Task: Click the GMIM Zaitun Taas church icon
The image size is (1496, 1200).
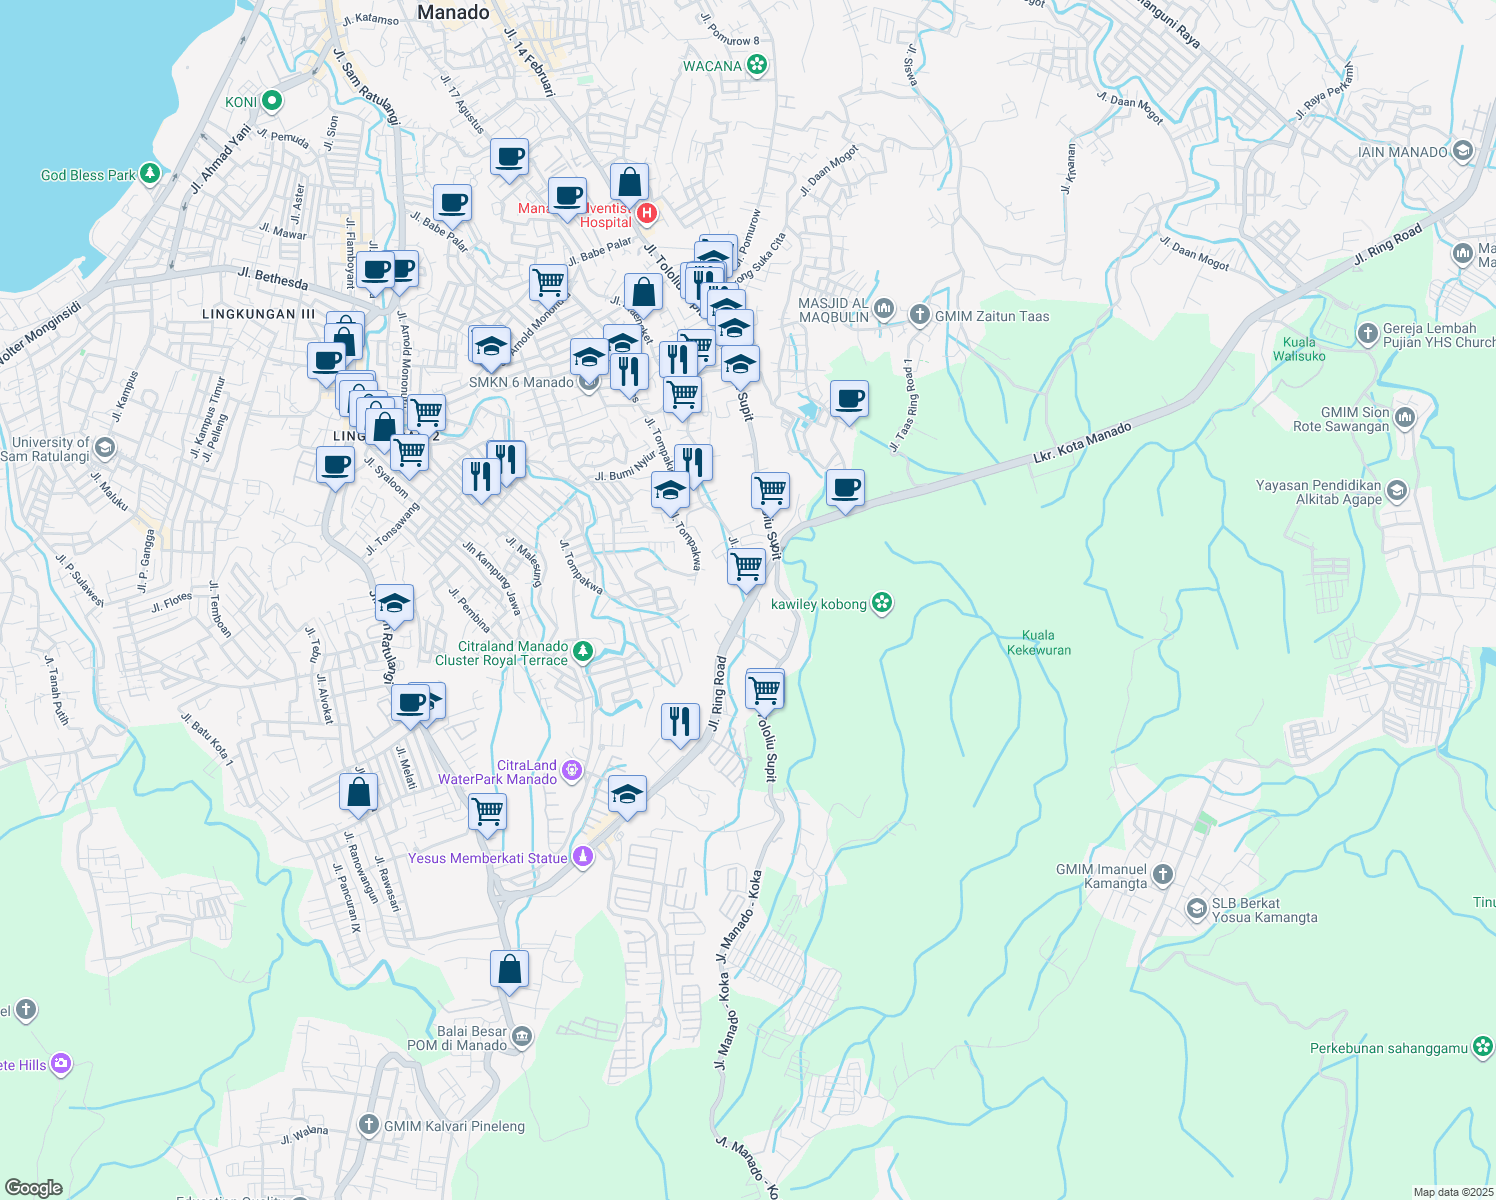Action: coord(919,316)
